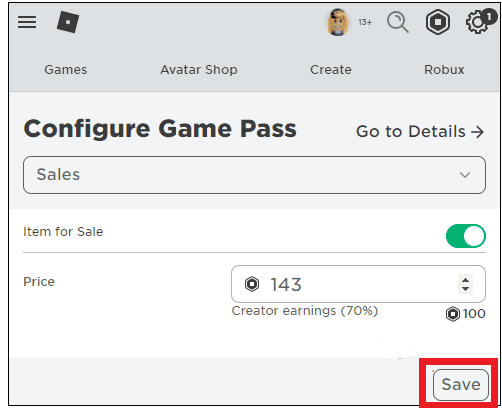This screenshot has height=408, width=502.
Task: Go to the Avatar Shop tab
Action: click(x=199, y=70)
